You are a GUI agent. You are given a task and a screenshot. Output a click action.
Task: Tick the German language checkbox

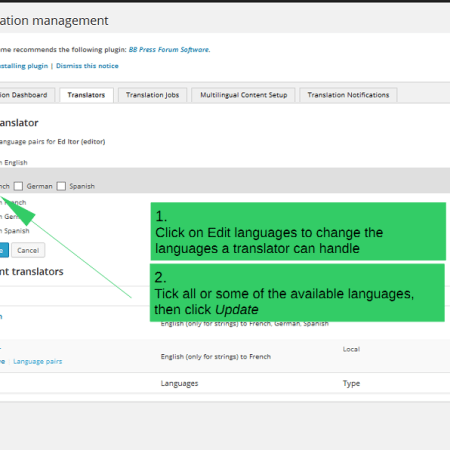click(x=18, y=186)
